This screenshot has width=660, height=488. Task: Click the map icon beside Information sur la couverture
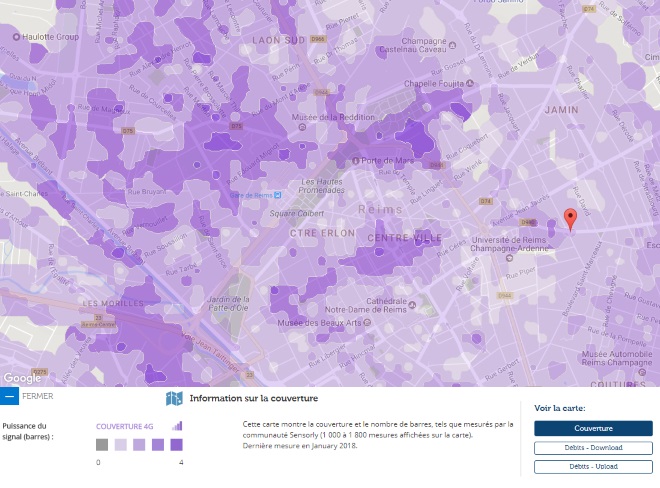pos(174,398)
